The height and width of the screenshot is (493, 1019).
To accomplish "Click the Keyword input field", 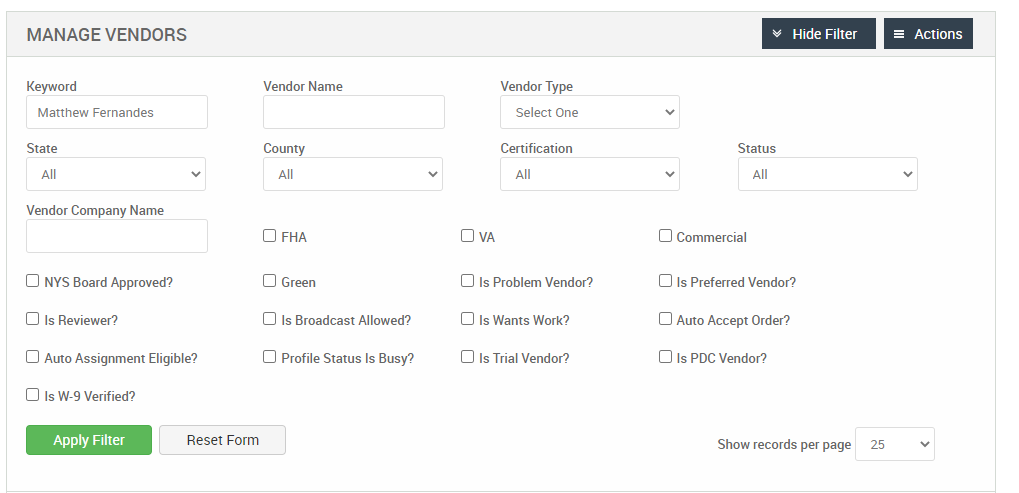I will tap(117, 112).
